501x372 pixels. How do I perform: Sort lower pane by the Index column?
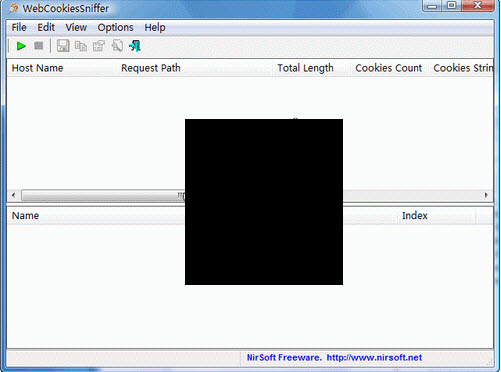pos(436,216)
